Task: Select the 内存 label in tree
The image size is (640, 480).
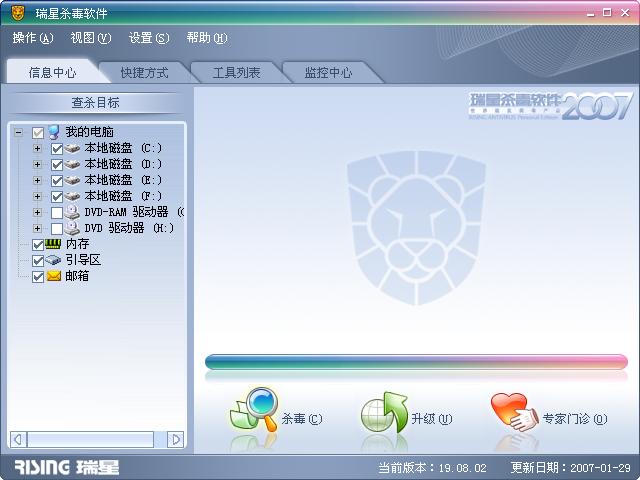Action: [x=77, y=244]
